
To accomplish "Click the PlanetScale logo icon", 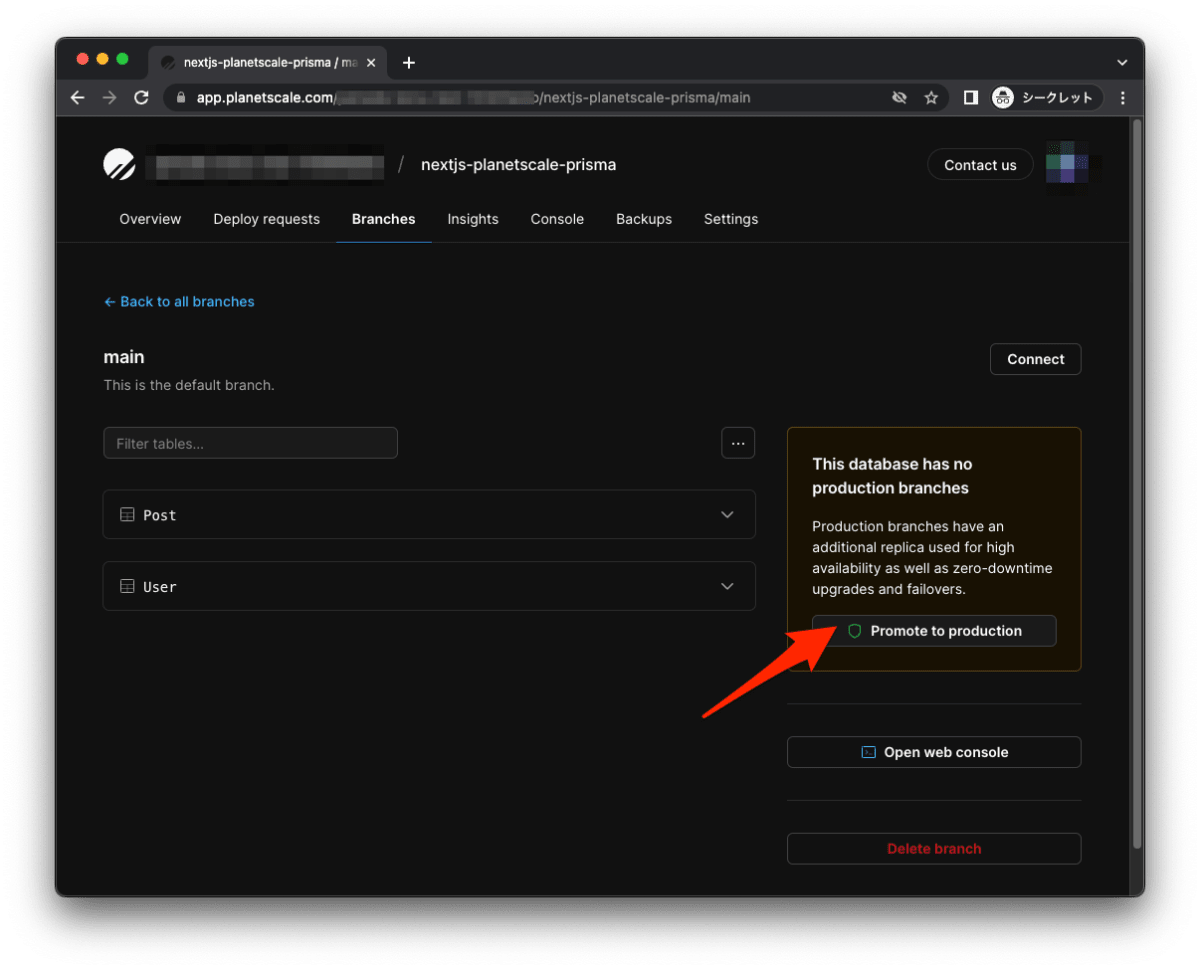I will click(x=119, y=164).
